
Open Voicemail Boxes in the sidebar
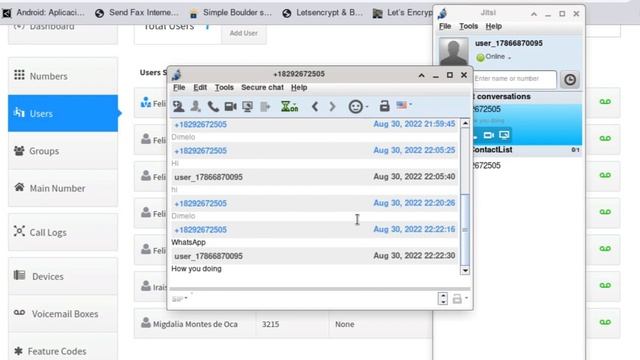63,314
